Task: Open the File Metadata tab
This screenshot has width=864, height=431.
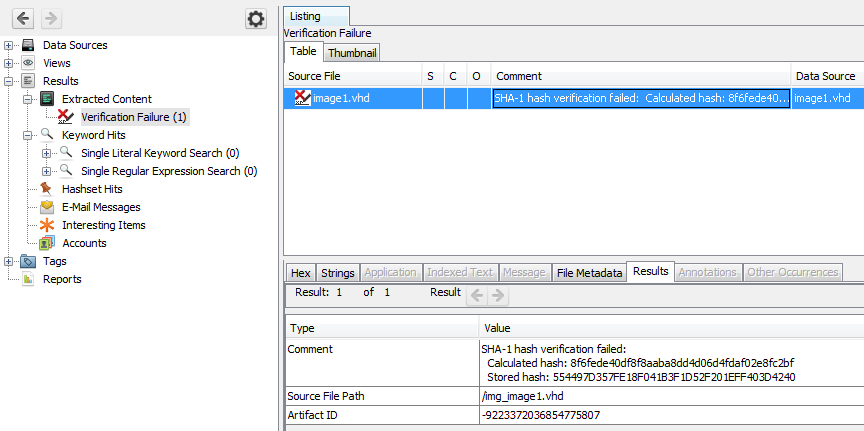Action: coord(589,272)
